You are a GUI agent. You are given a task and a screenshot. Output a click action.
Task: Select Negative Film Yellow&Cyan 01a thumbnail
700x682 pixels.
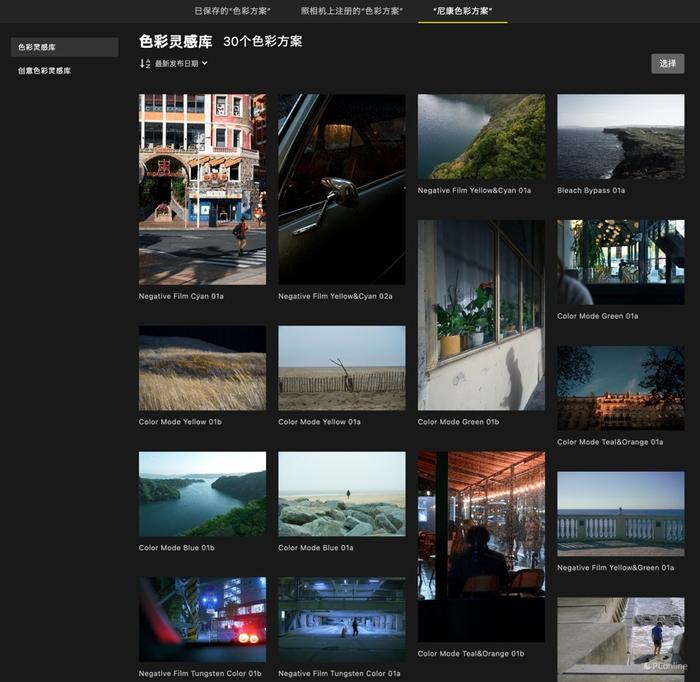(x=481, y=137)
